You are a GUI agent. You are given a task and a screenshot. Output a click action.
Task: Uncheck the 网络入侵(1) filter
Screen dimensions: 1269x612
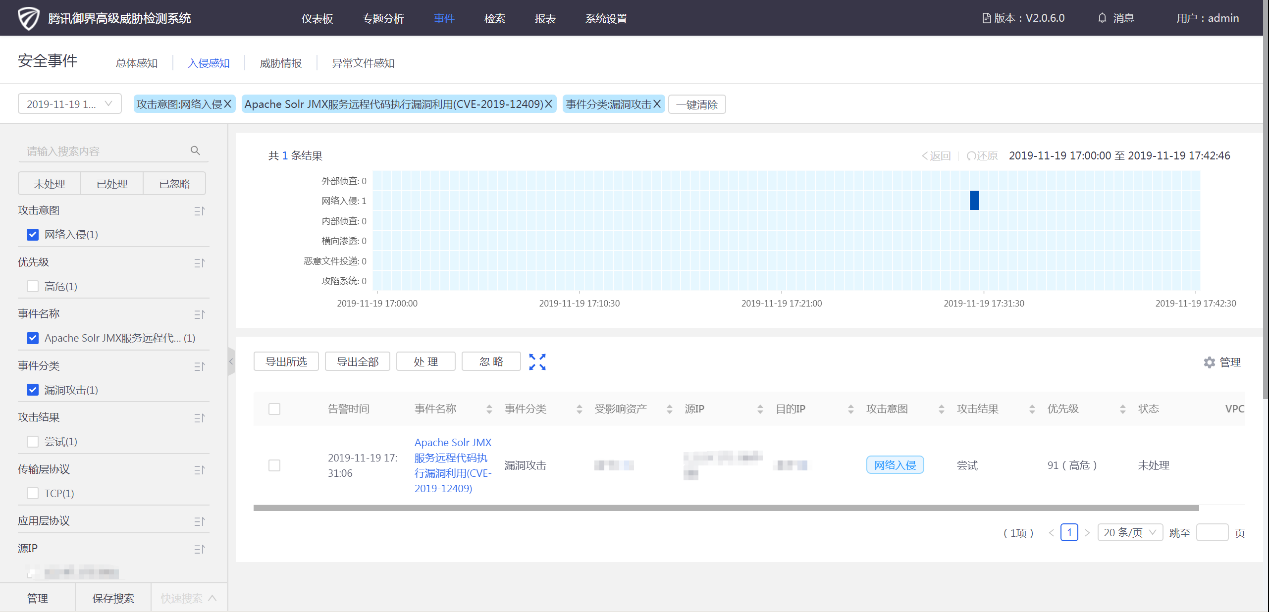[33, 234]
